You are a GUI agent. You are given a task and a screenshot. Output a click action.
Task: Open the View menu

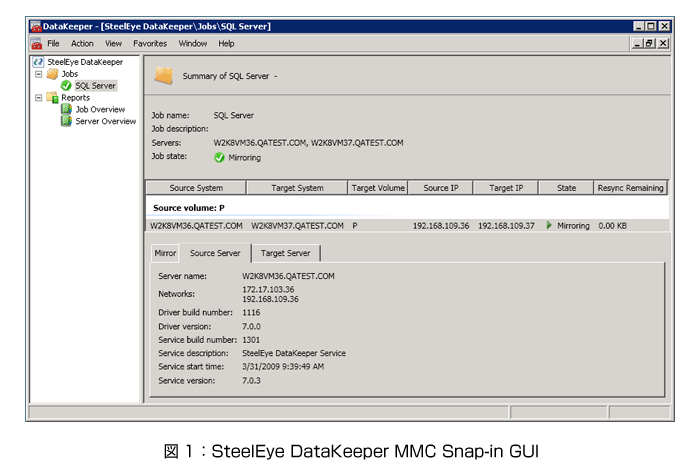pyautogui.click(x=113, y=44)
